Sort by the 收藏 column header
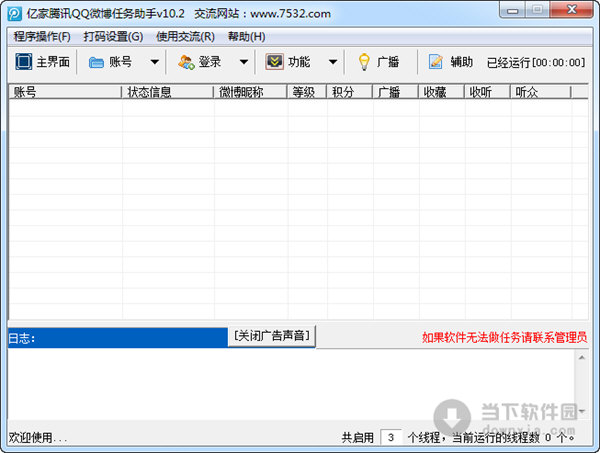Image resolution: width=600 pixels, height=453 pixels. coord(442,92)
